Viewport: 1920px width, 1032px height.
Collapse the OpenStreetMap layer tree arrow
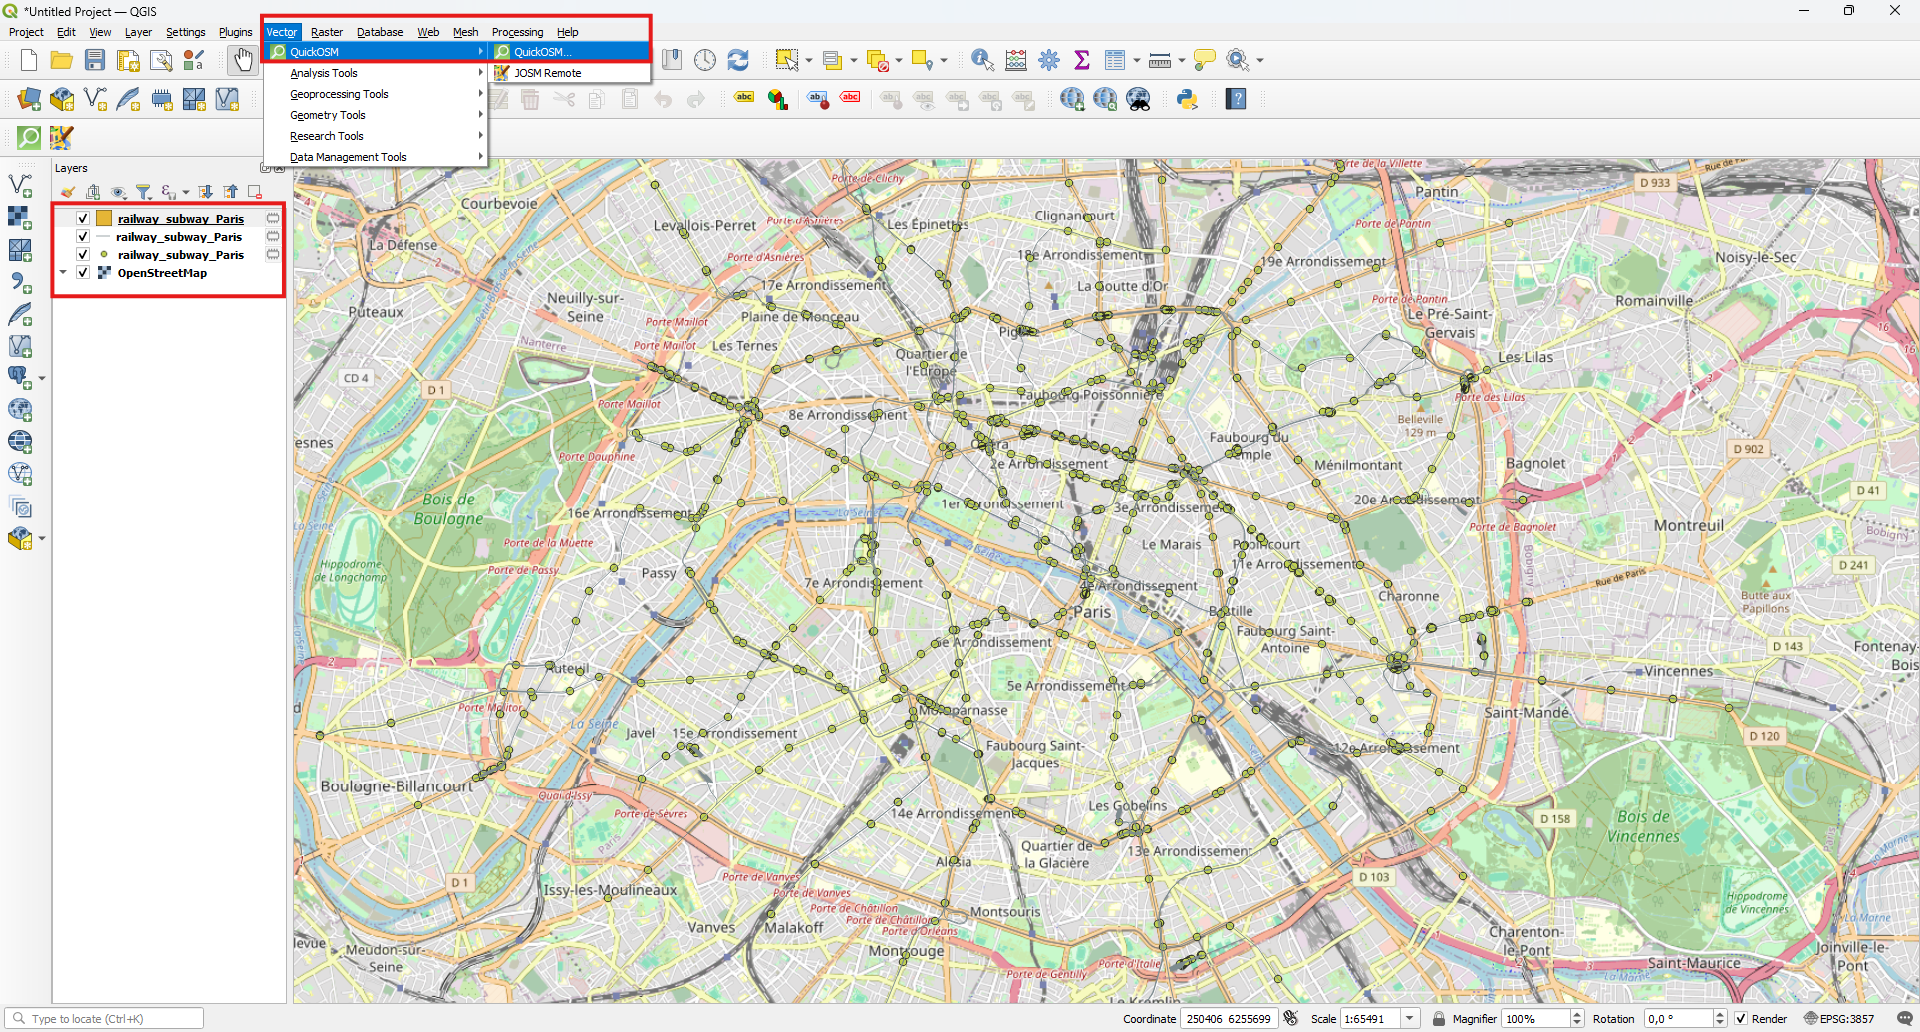63,273
